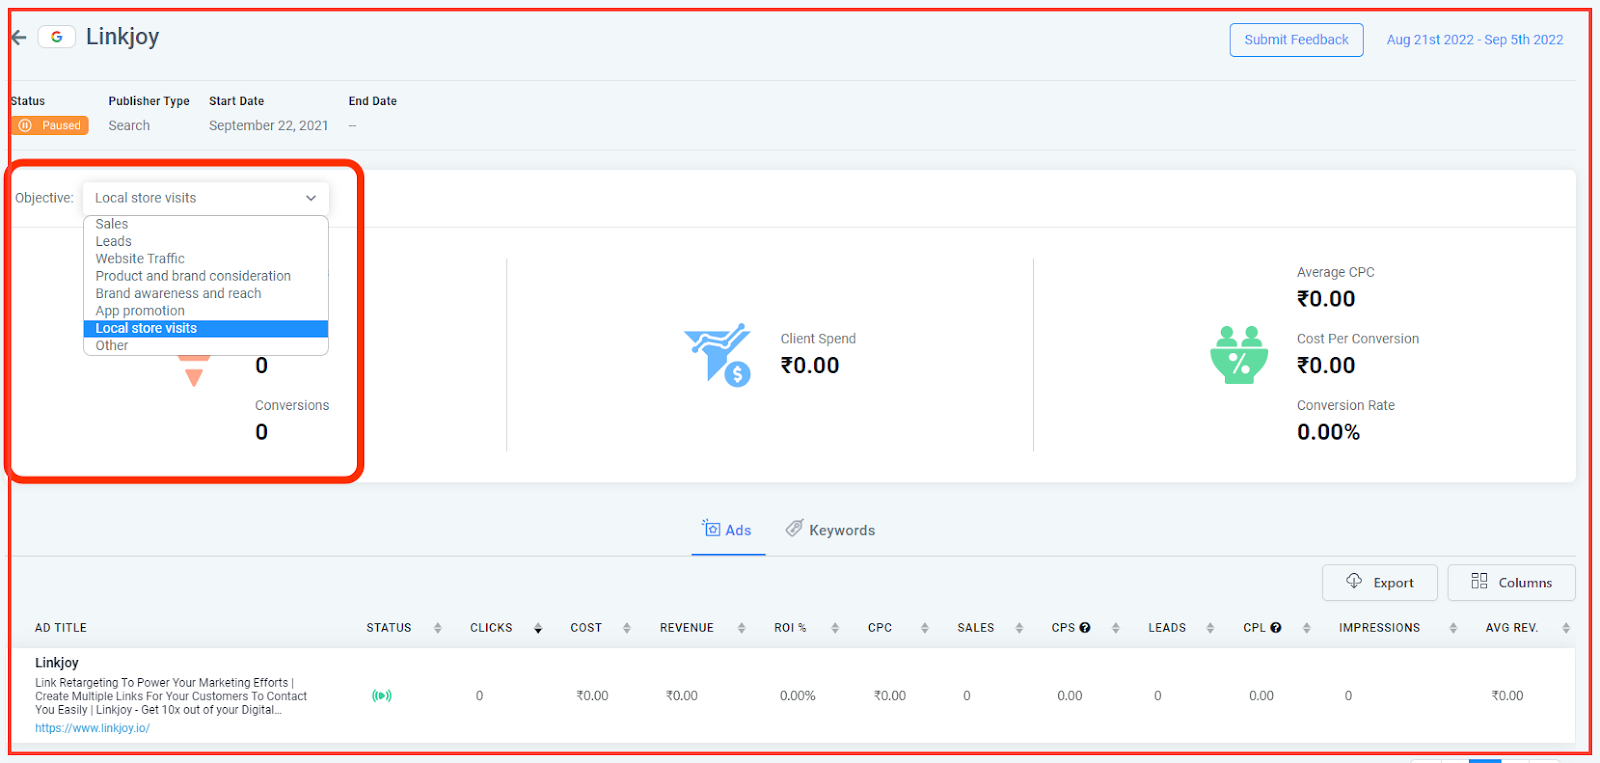
Task: Sort by AD STATUS column arrows
Action: coord(438,628)
